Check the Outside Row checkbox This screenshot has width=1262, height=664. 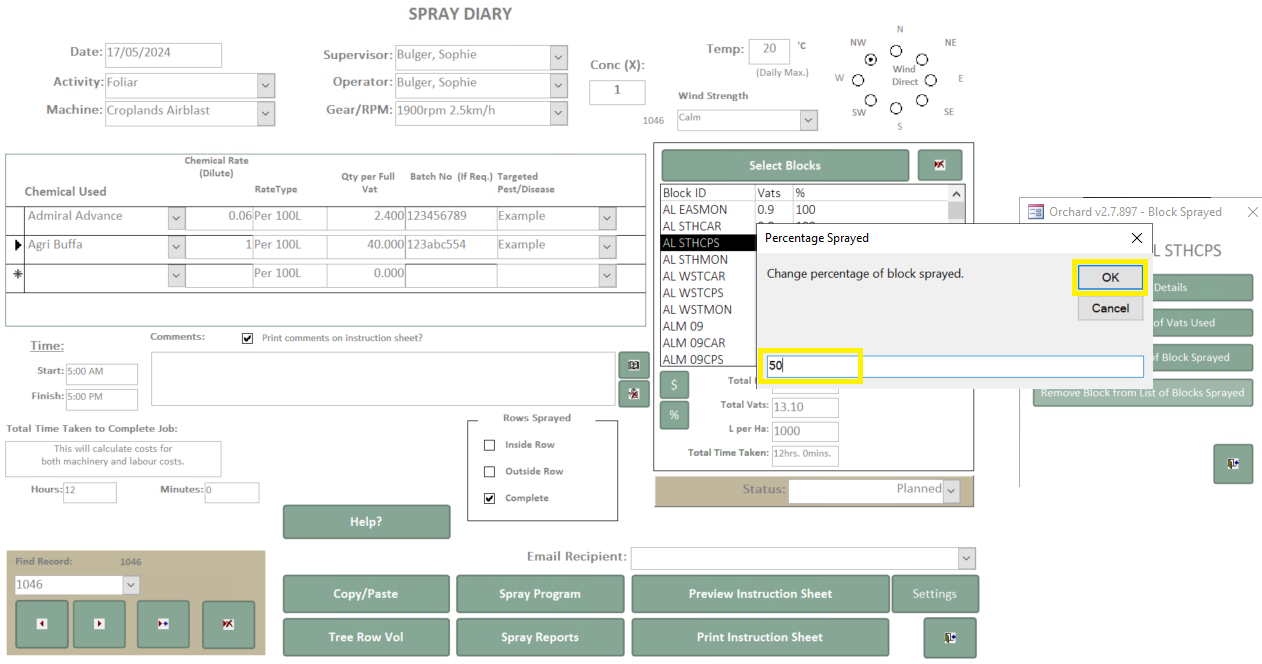coord(489,472)
